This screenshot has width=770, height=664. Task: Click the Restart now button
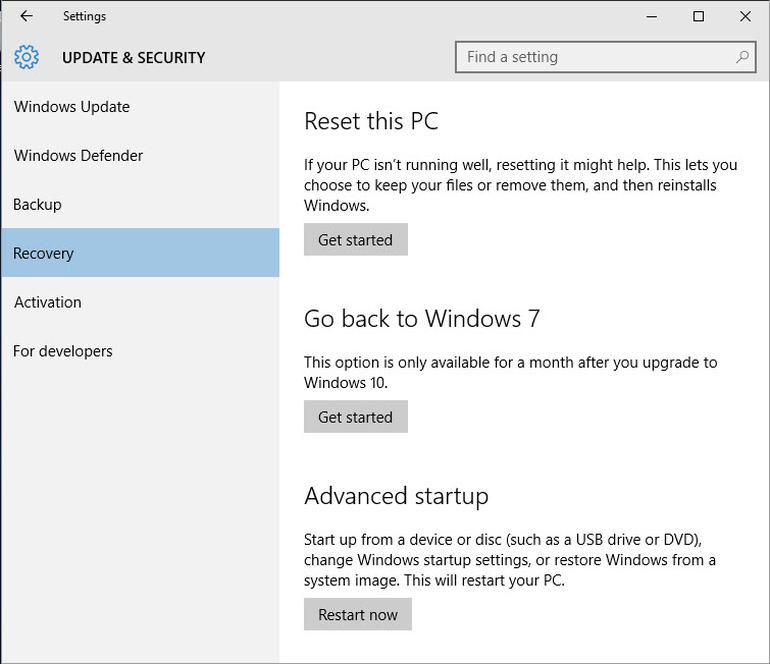357,615
